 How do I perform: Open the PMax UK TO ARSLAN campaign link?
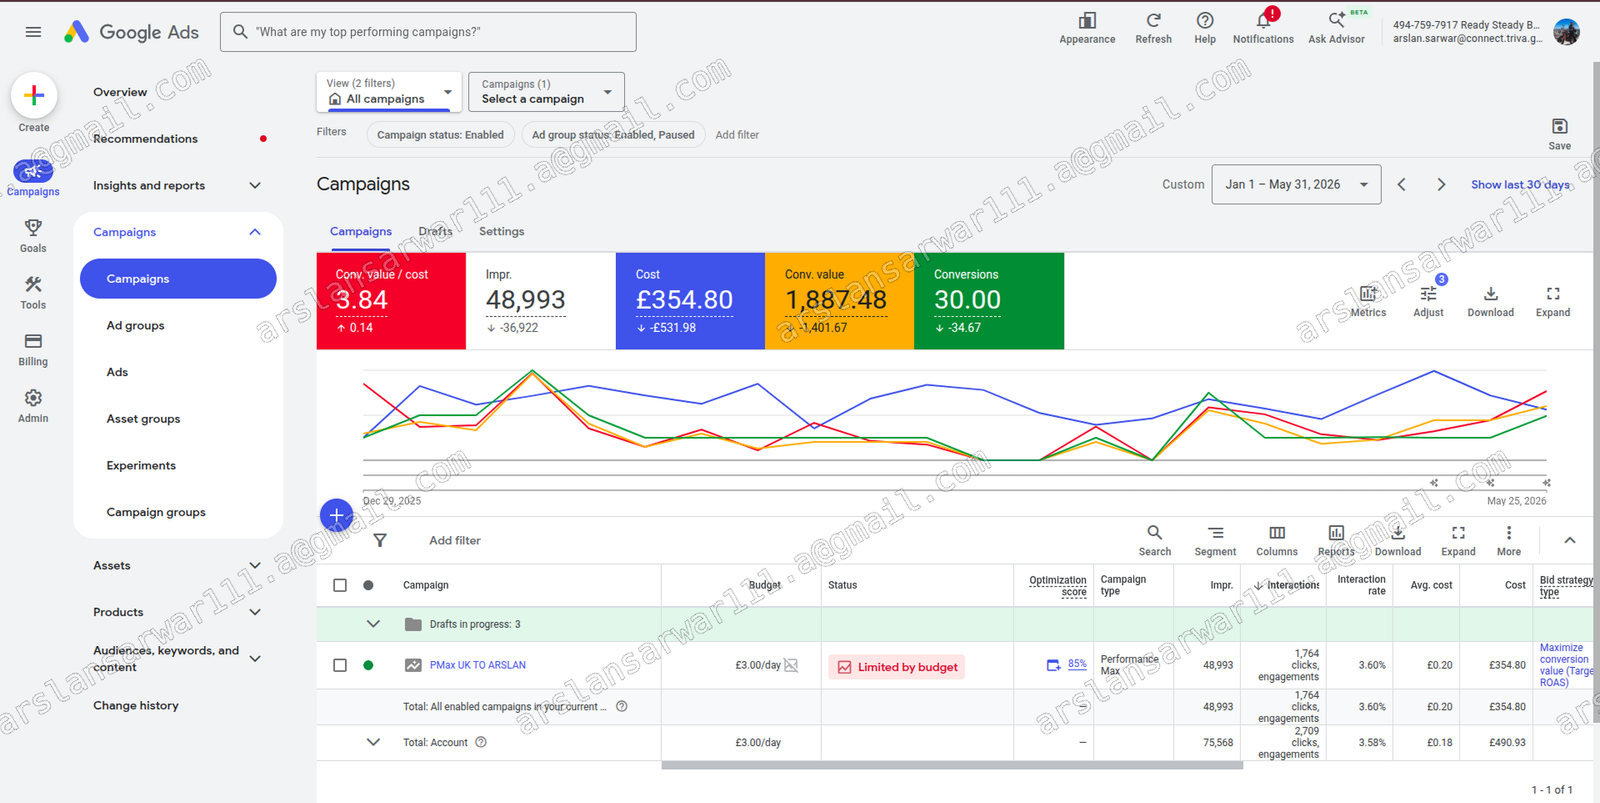tap(477, 665)
